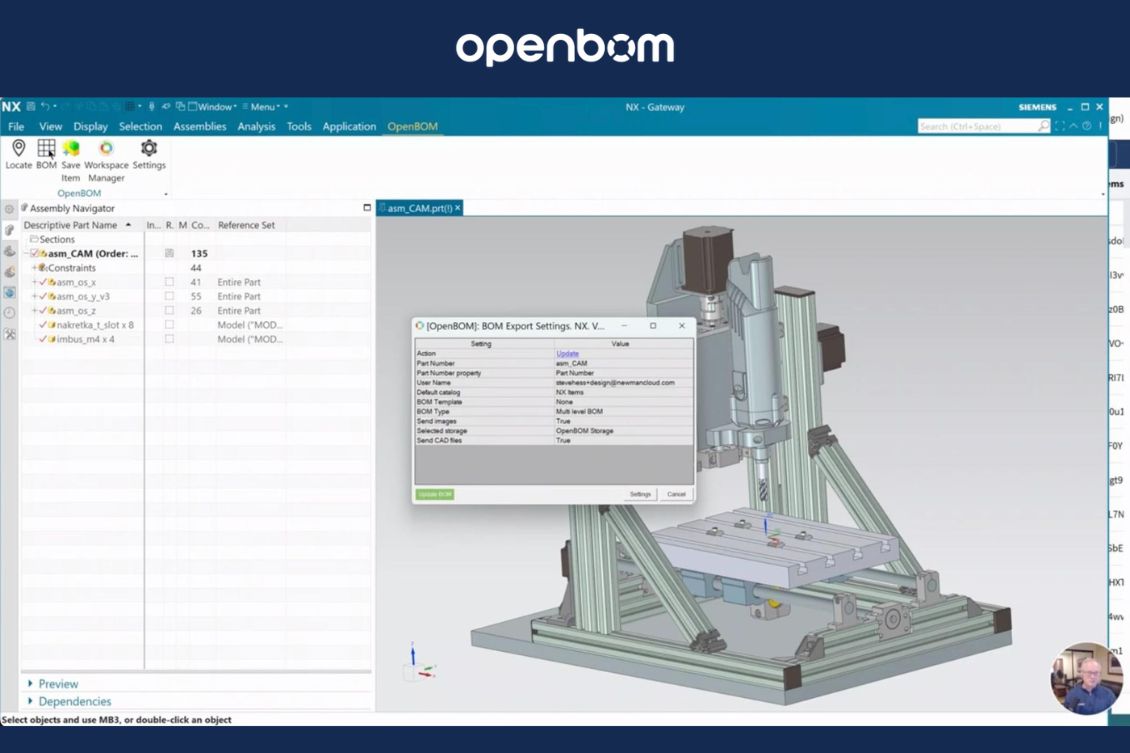Image resolution: width=1130 pixels, height=753 pixels.
Task: Open the View tab
Action: click(x=50, y=126)
